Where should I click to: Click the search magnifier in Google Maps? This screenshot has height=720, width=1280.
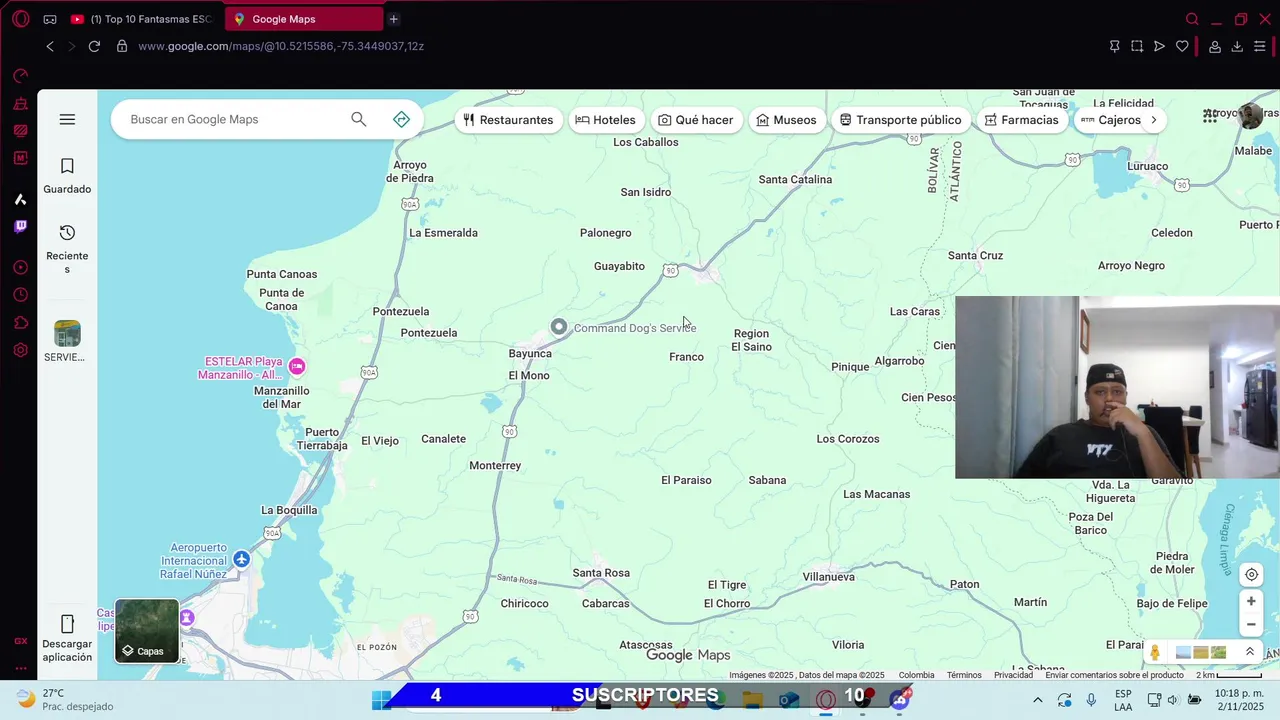point(359,119)
